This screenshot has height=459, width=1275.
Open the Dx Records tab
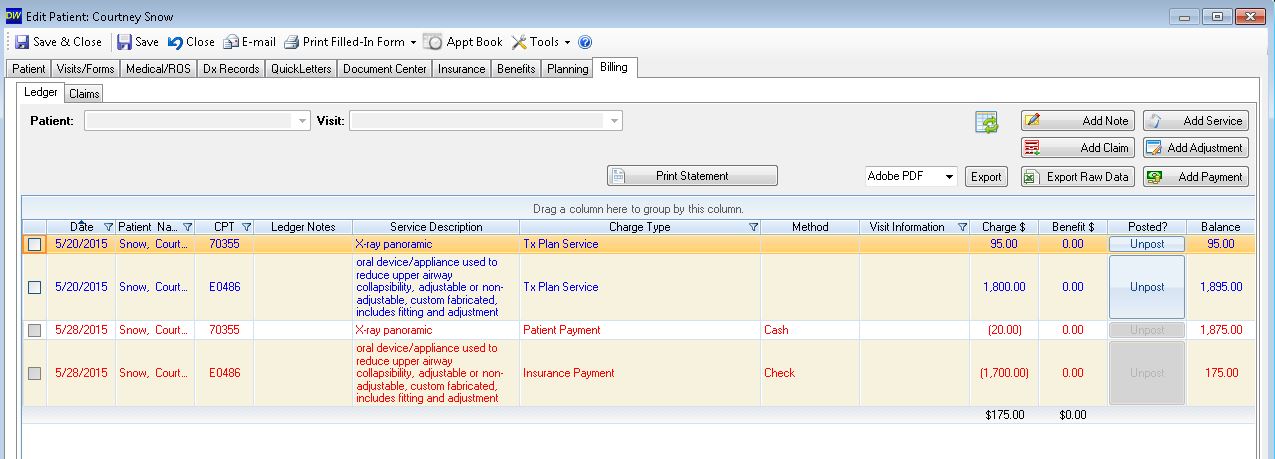point(231,69)
